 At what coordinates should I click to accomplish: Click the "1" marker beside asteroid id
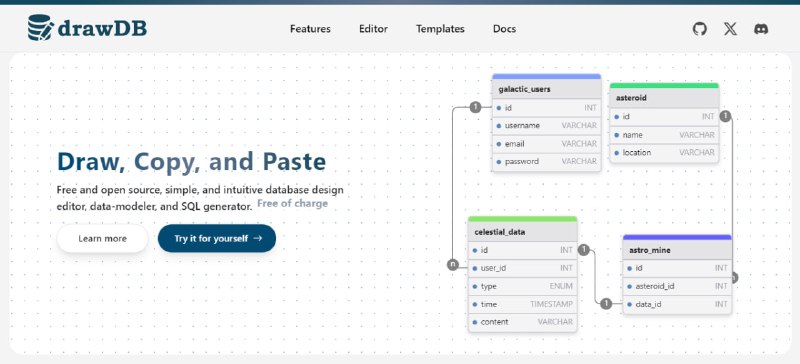tap(726, 116)
